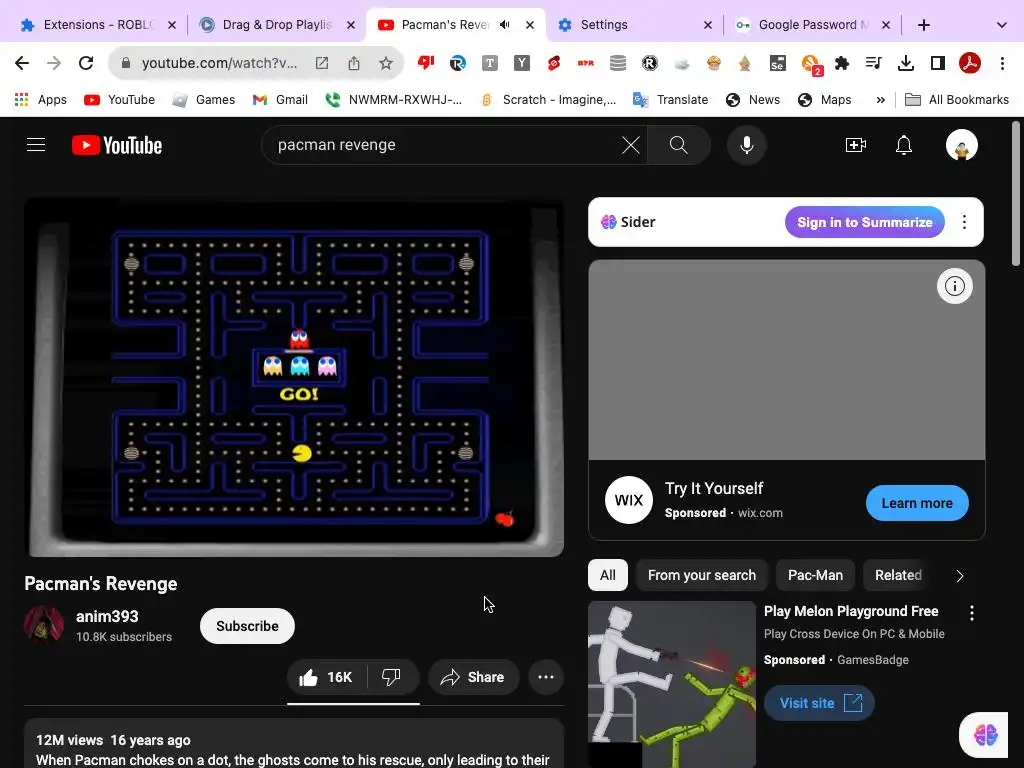Open the ad info icon

coord(955,286)
